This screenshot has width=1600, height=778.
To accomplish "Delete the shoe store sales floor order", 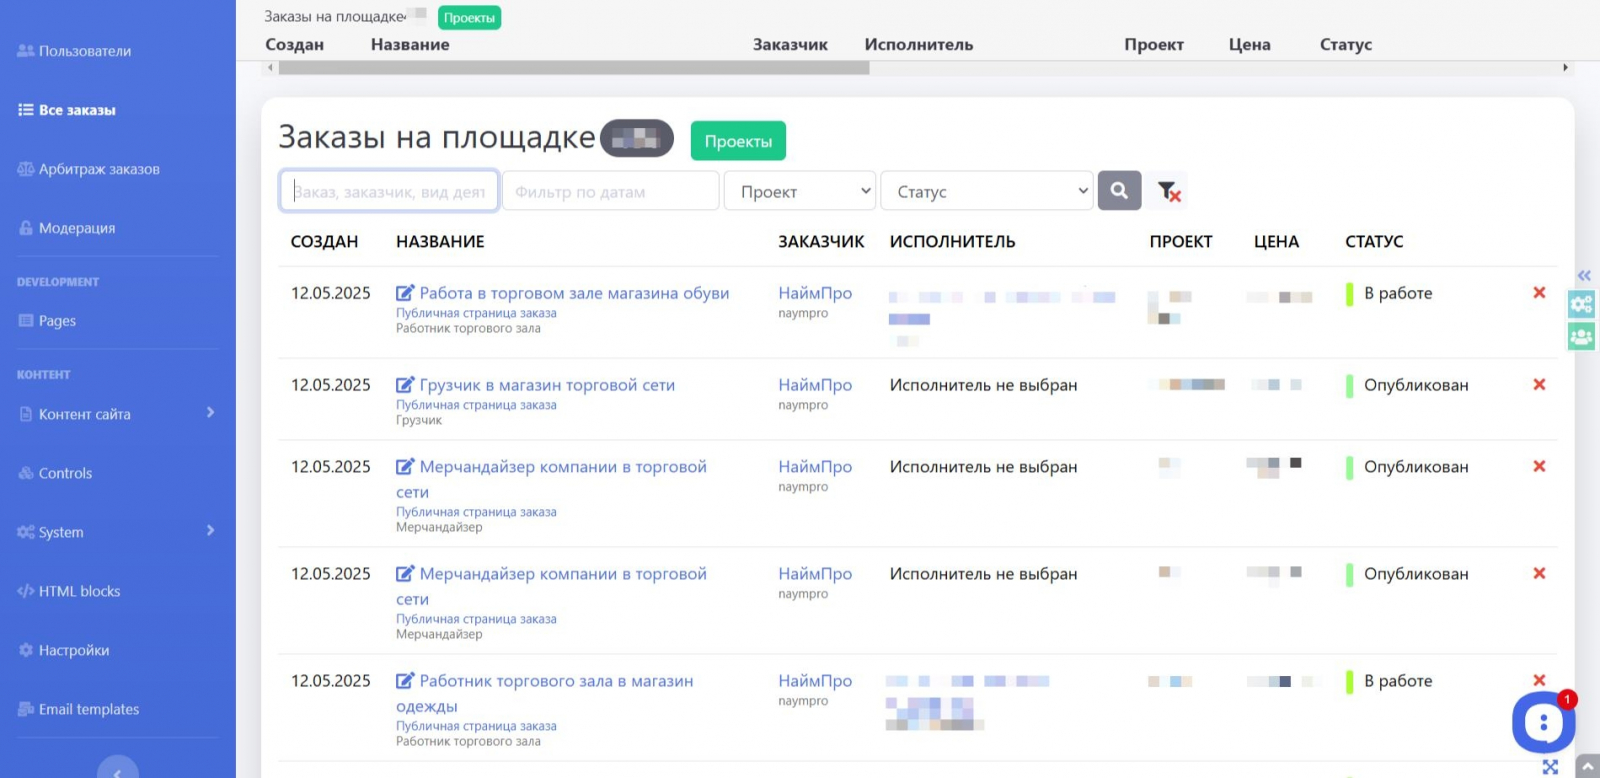I will pos(1539,293).
